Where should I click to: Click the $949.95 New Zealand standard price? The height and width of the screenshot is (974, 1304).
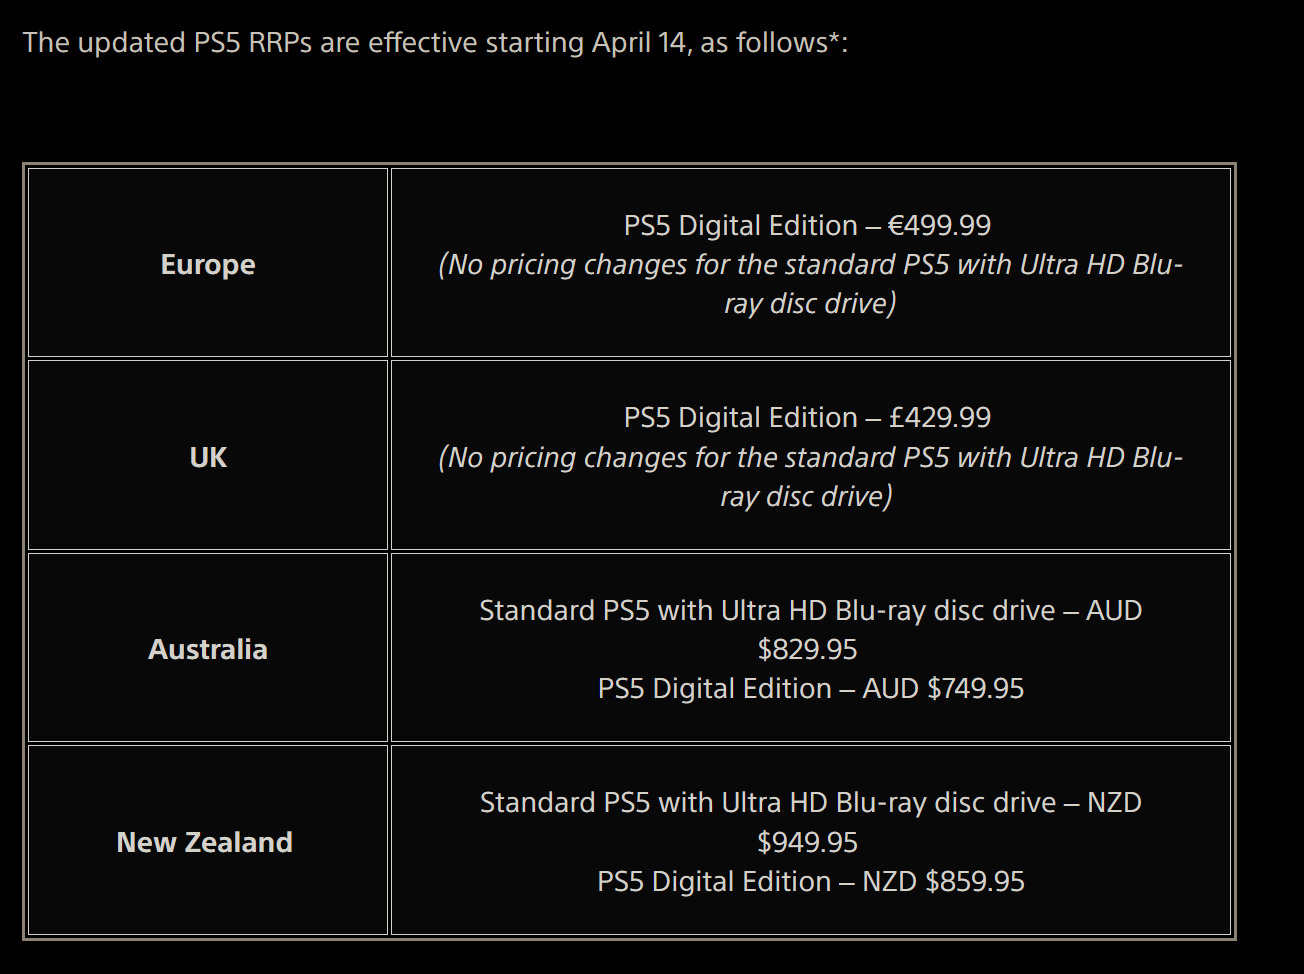pyautogui.click(x=808, y=842)
